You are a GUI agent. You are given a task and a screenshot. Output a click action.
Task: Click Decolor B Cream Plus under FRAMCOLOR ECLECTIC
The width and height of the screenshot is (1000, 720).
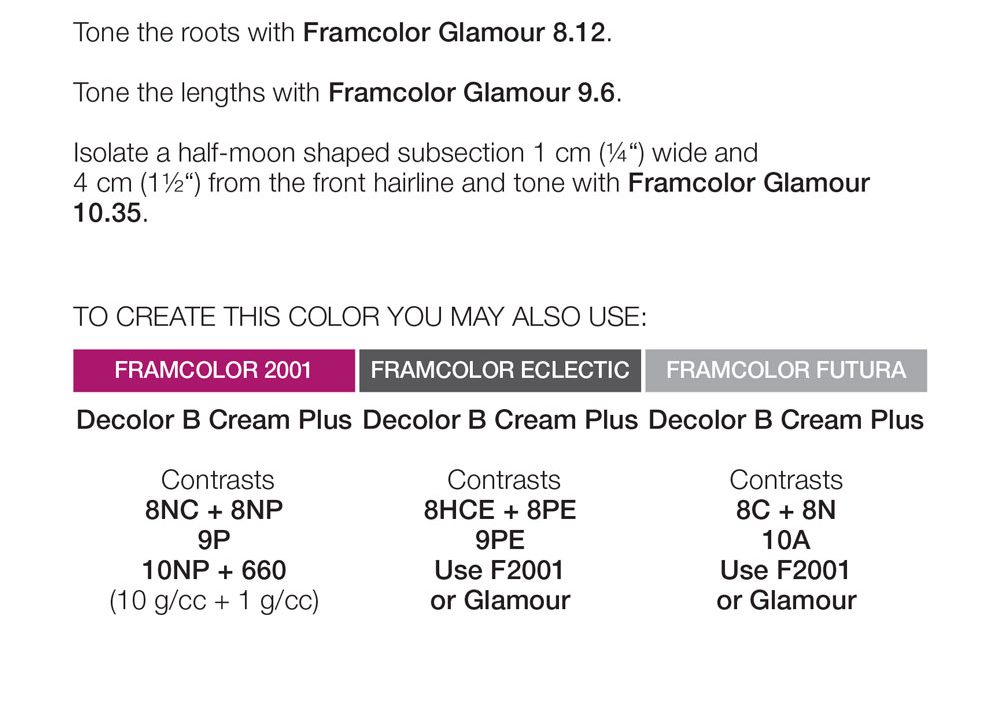(x=500, y=420)
